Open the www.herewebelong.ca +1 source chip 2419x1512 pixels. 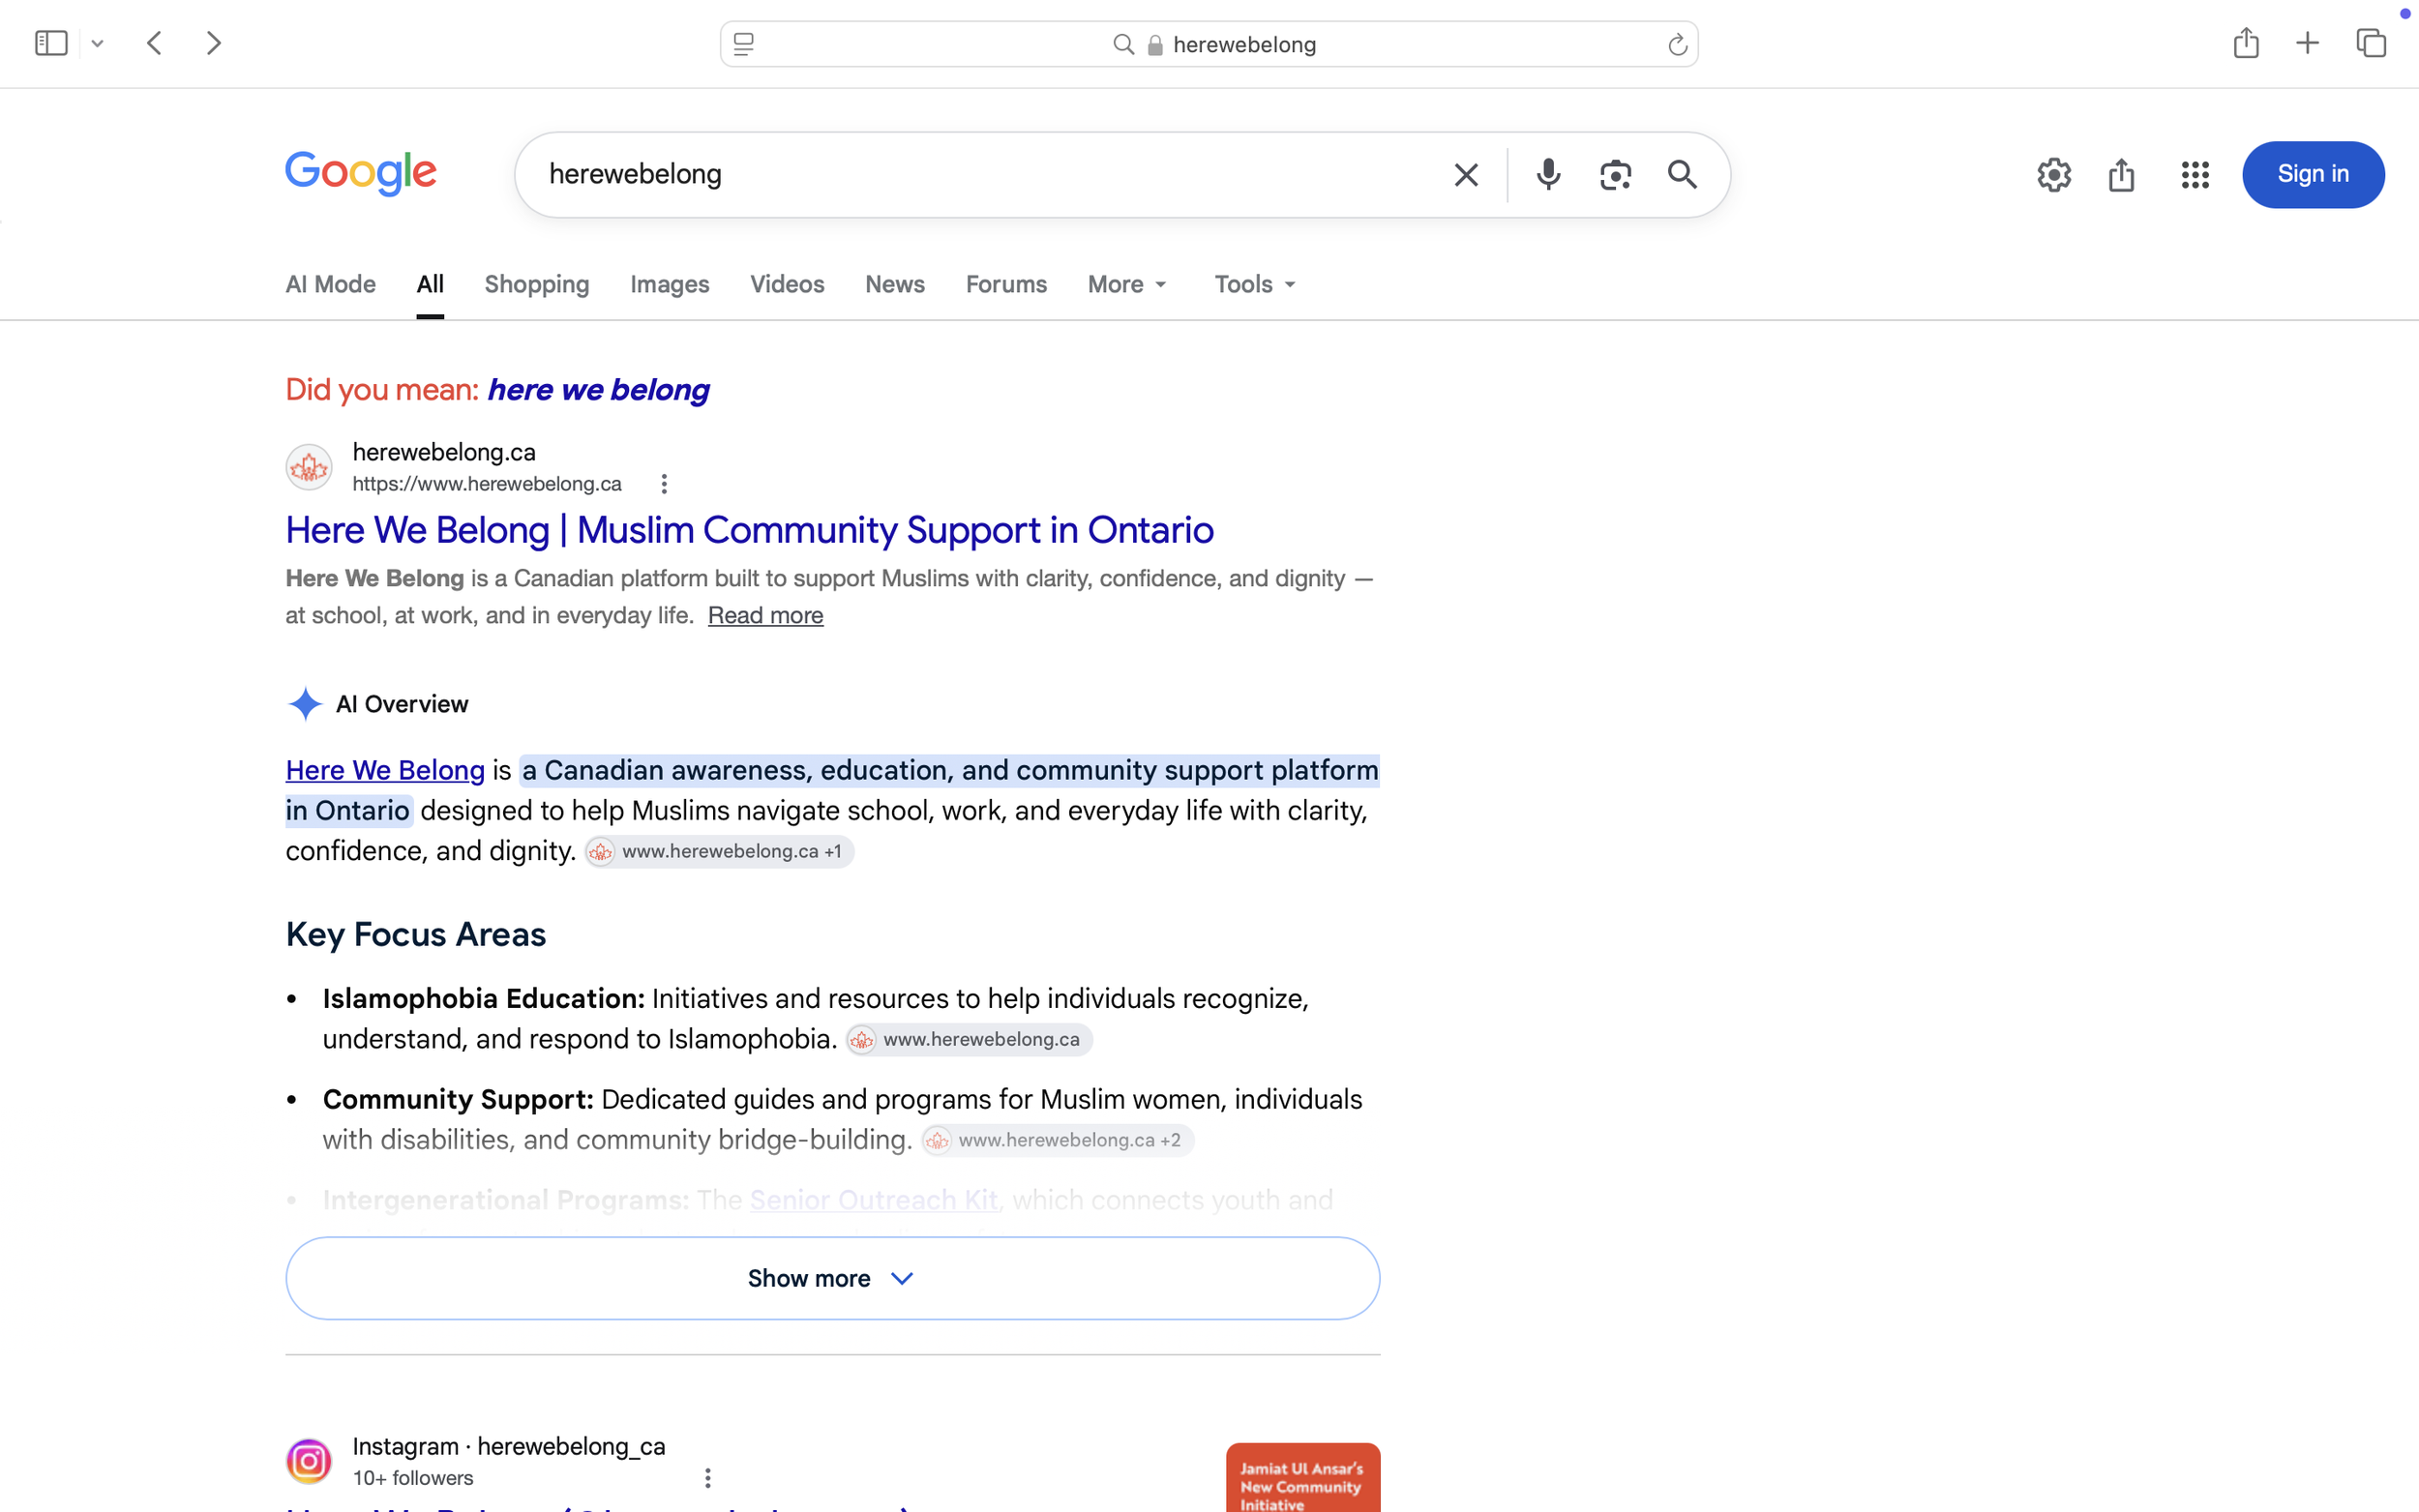tap(719, 852)
